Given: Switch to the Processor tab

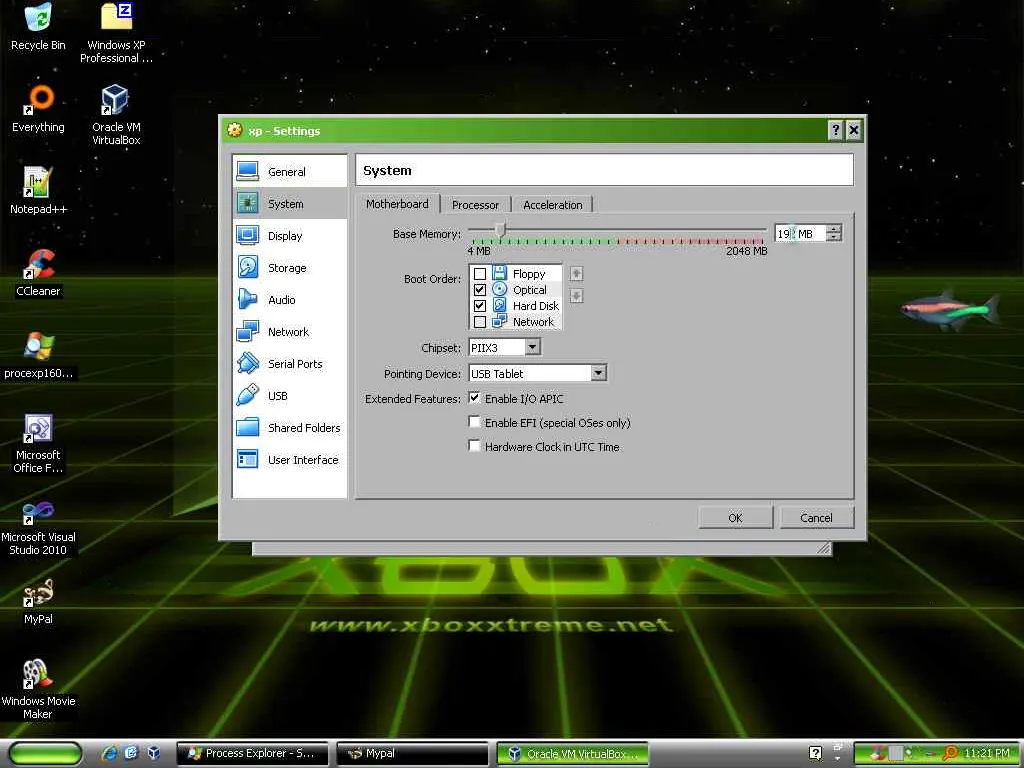Looking at the screenshot, I should (475, 205).
